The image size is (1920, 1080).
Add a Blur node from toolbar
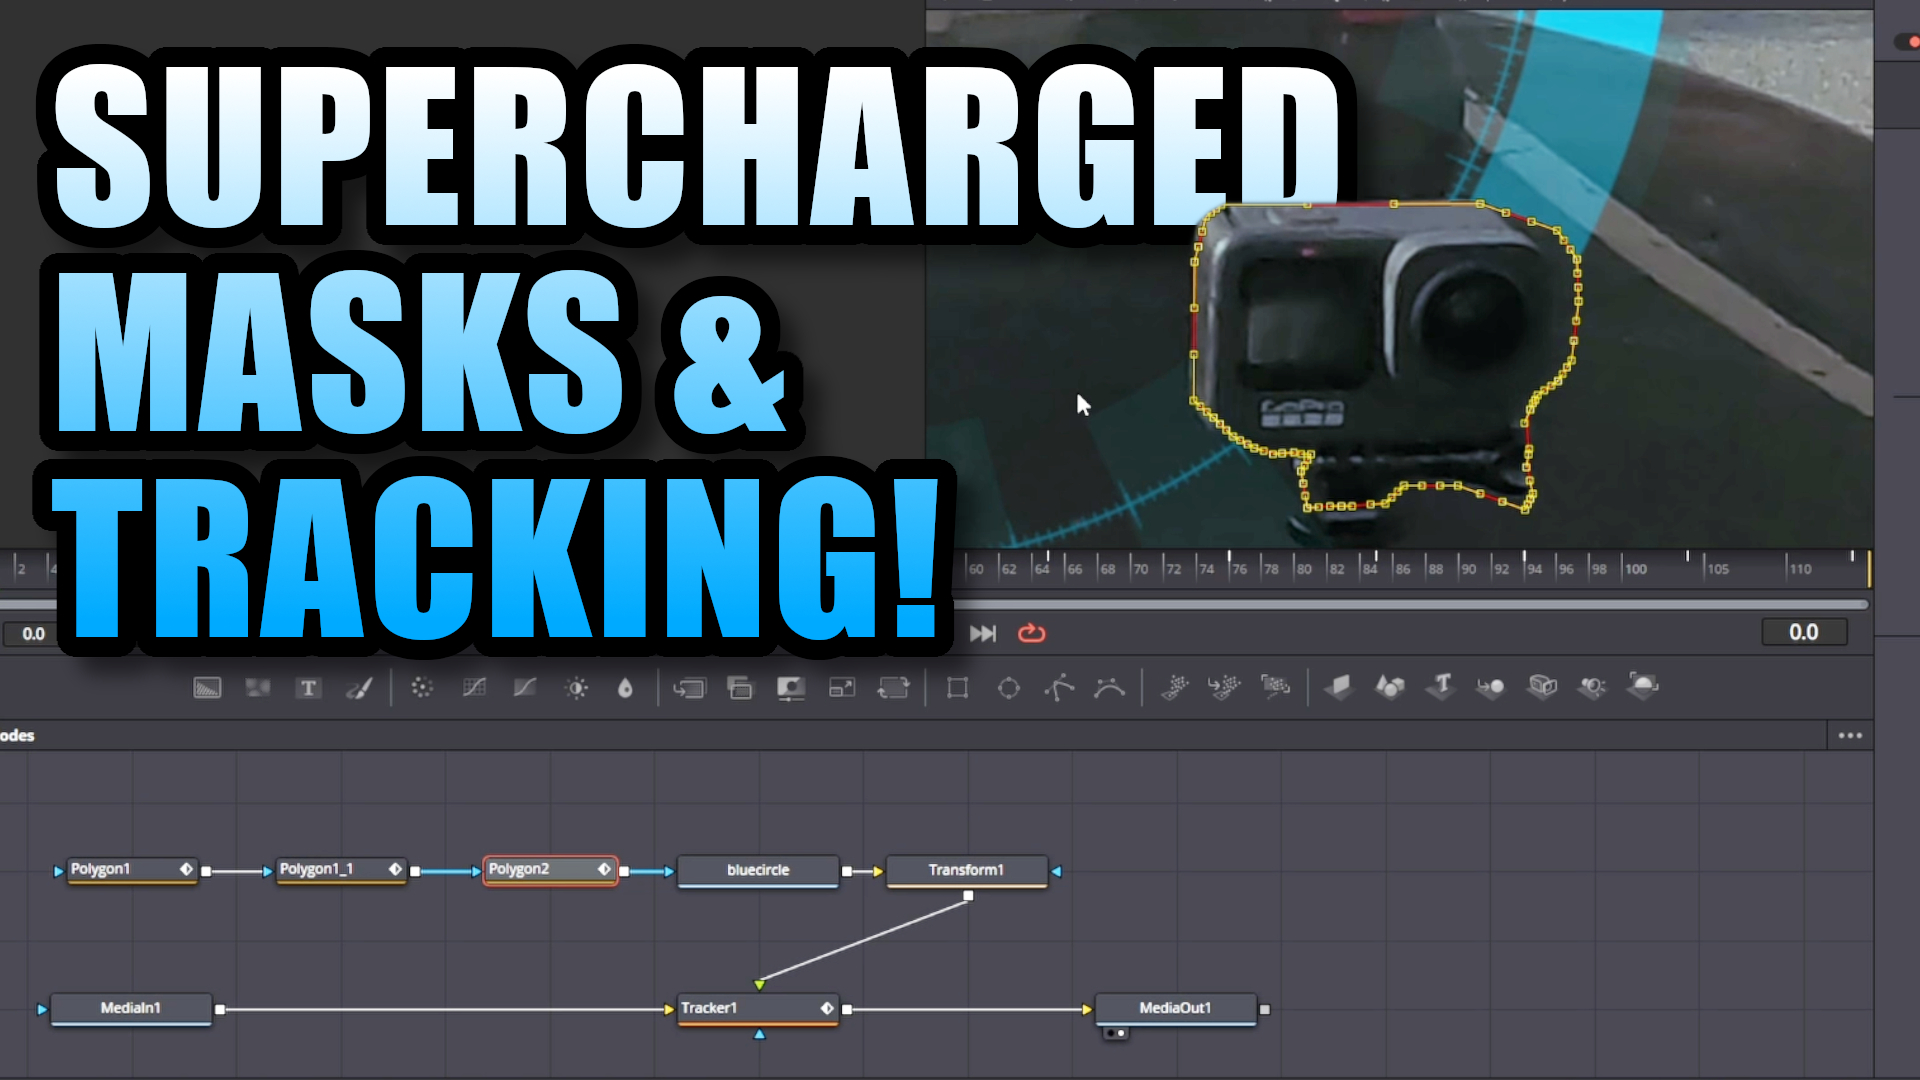pos(626,688)
